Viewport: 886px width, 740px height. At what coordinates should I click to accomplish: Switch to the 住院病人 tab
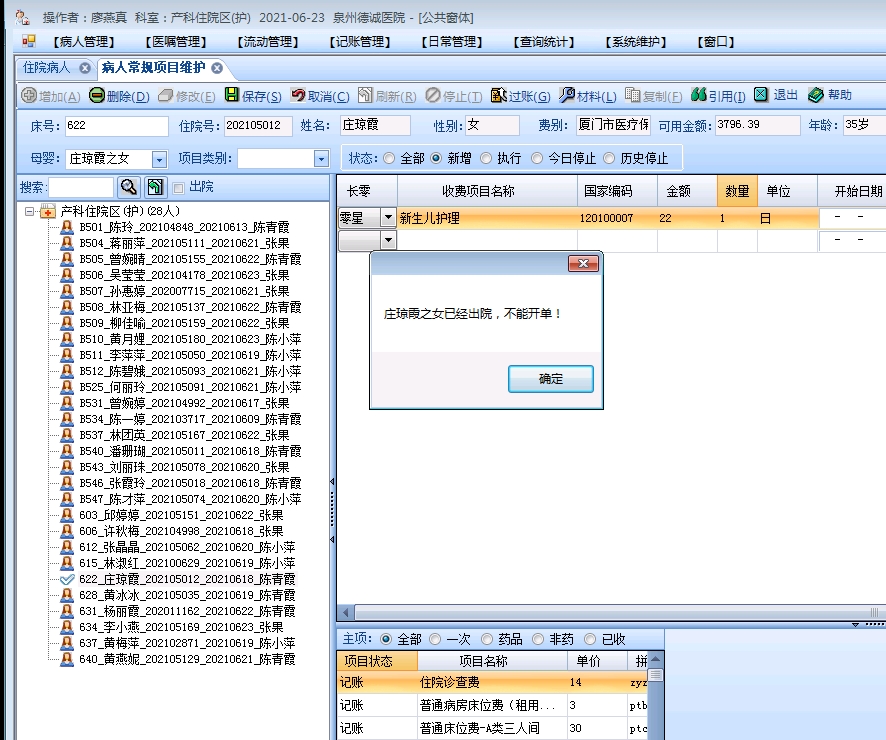click(x=46, y=68)
